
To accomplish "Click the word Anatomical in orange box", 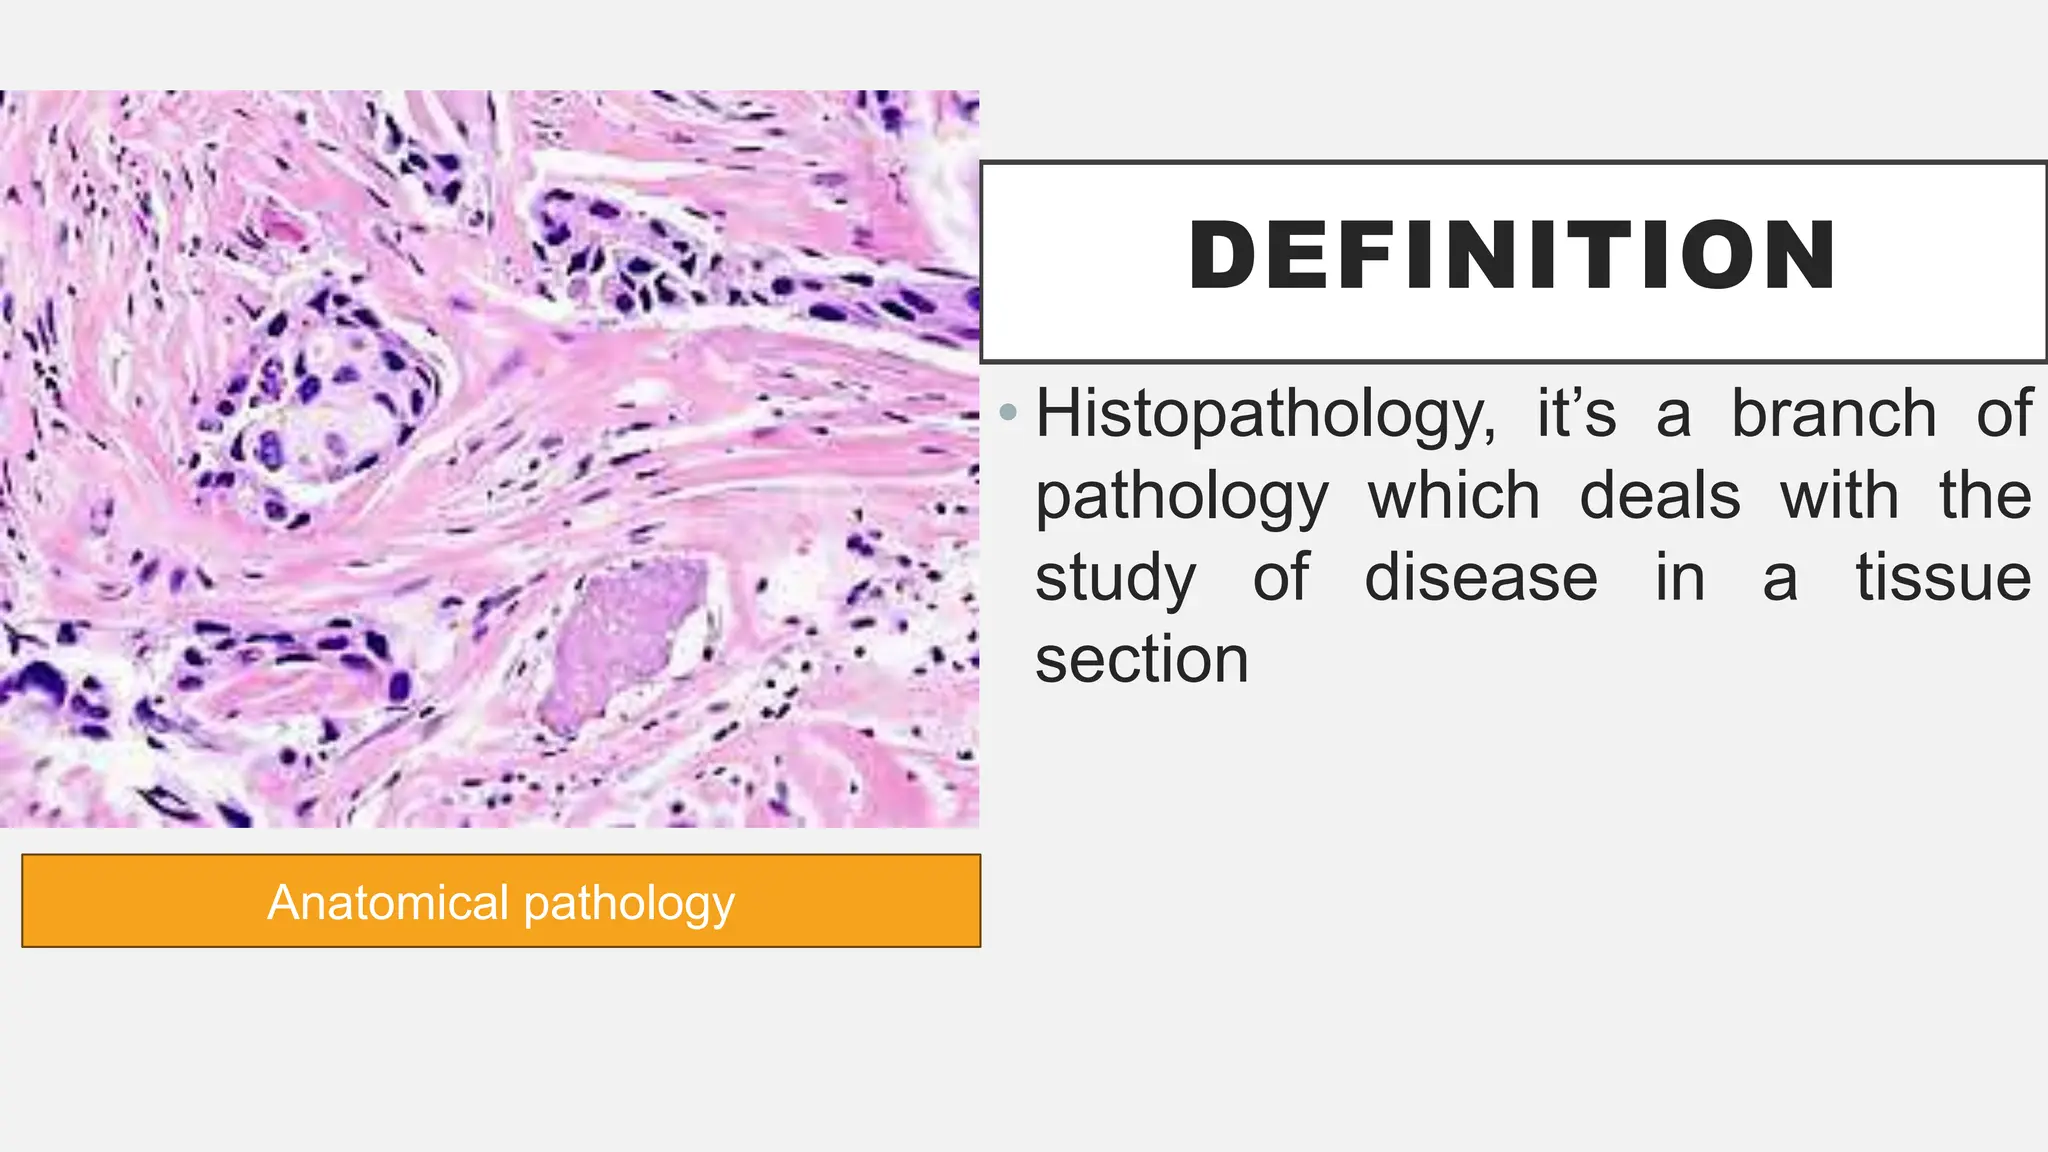I will pos(387,902).
